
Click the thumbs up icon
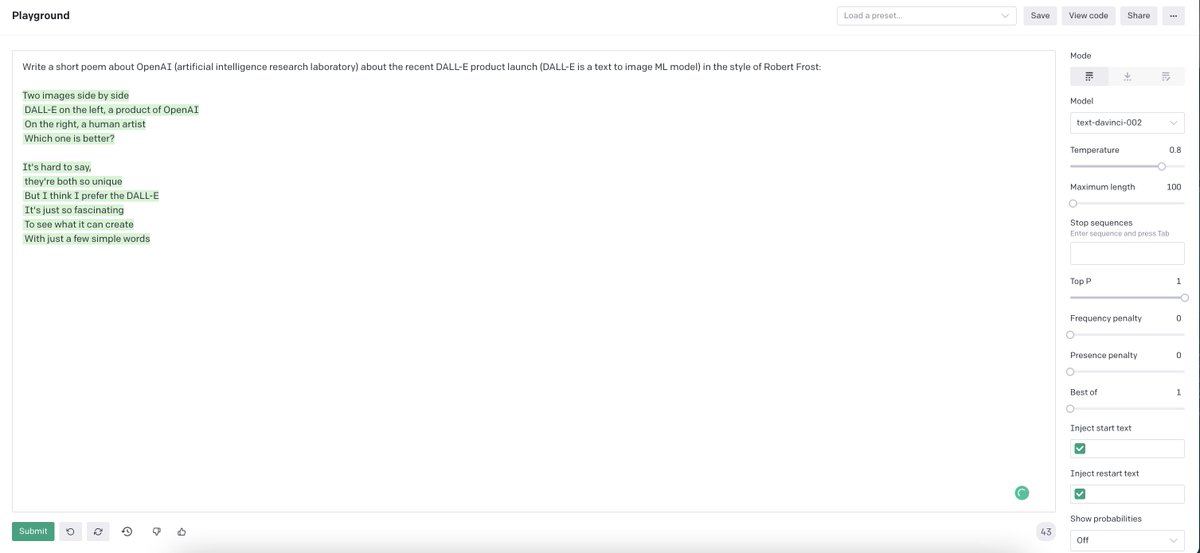click(182, 532)
